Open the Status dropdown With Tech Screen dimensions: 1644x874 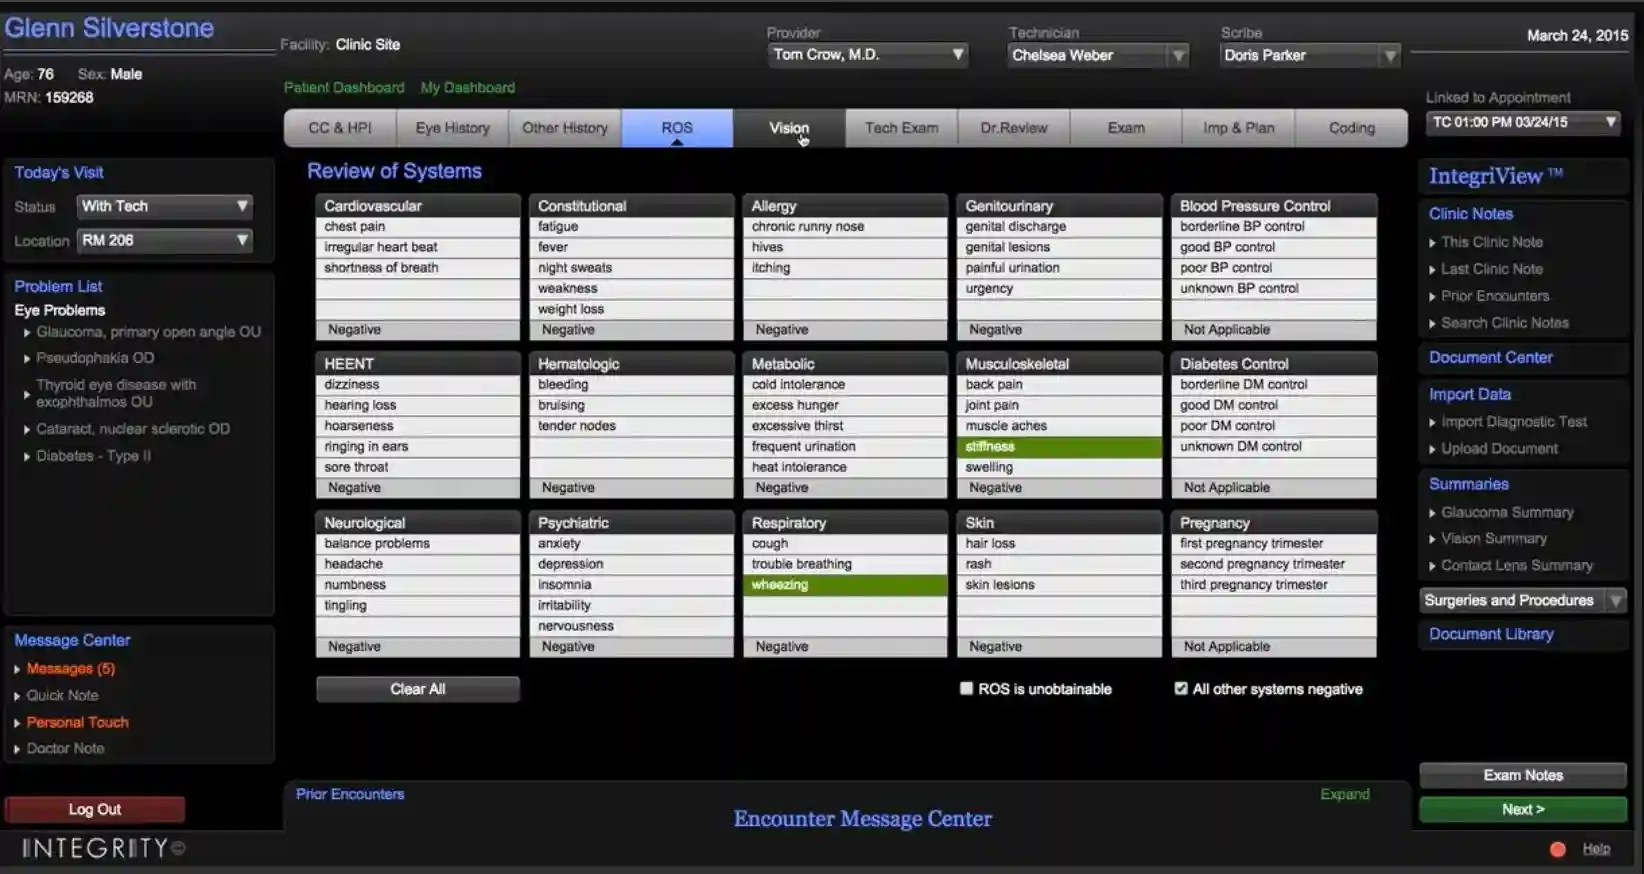[164, 206]
